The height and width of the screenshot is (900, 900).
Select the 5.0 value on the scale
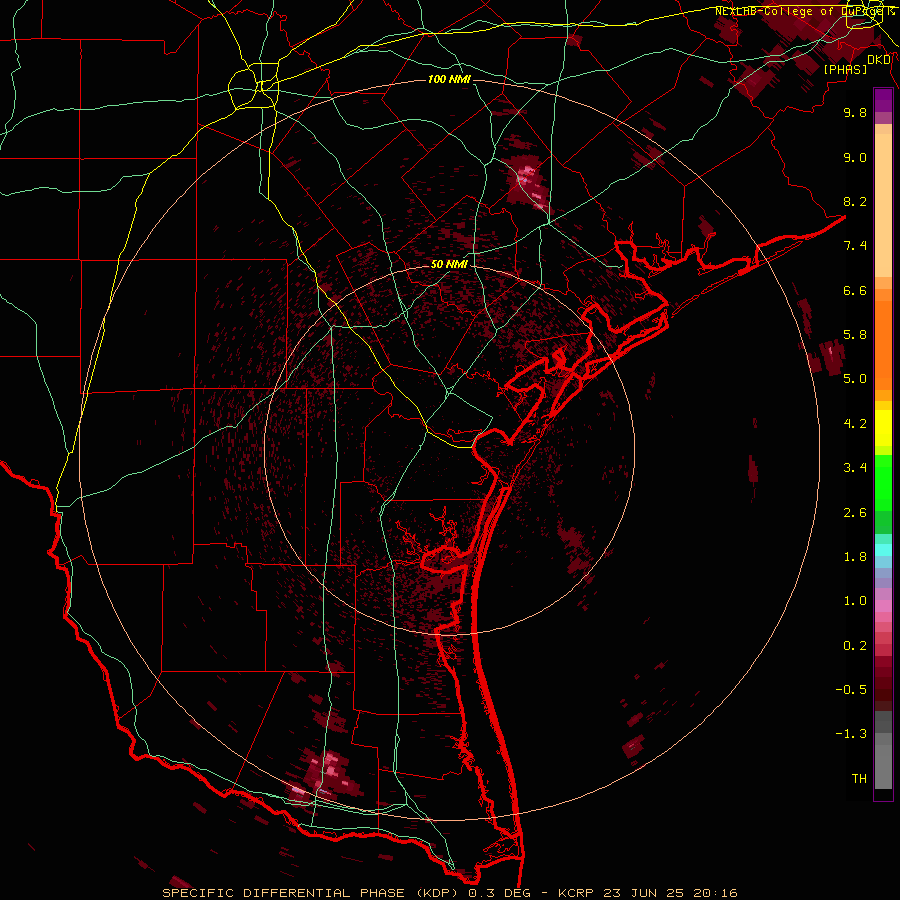855,379
